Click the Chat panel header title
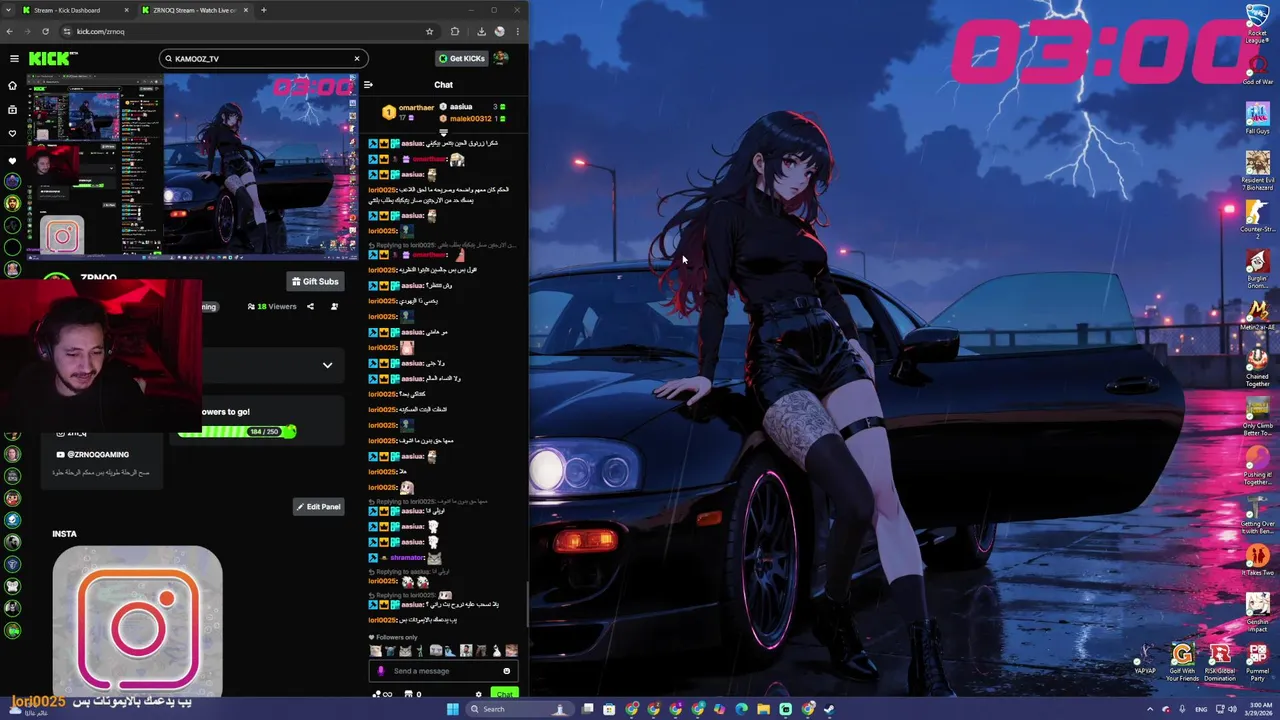Screen dimensions: 1280x720 click(x=443, y=85)
